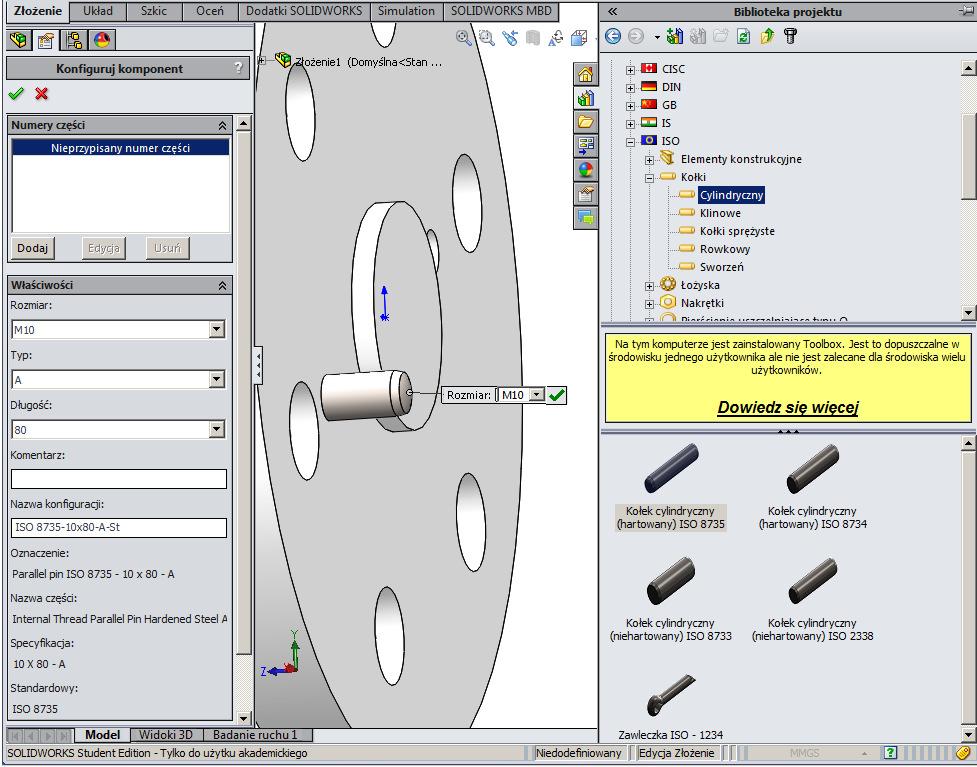The image size is (977, 767).
Task: Click the status bar help question mark icon
Action: [890, 753]
